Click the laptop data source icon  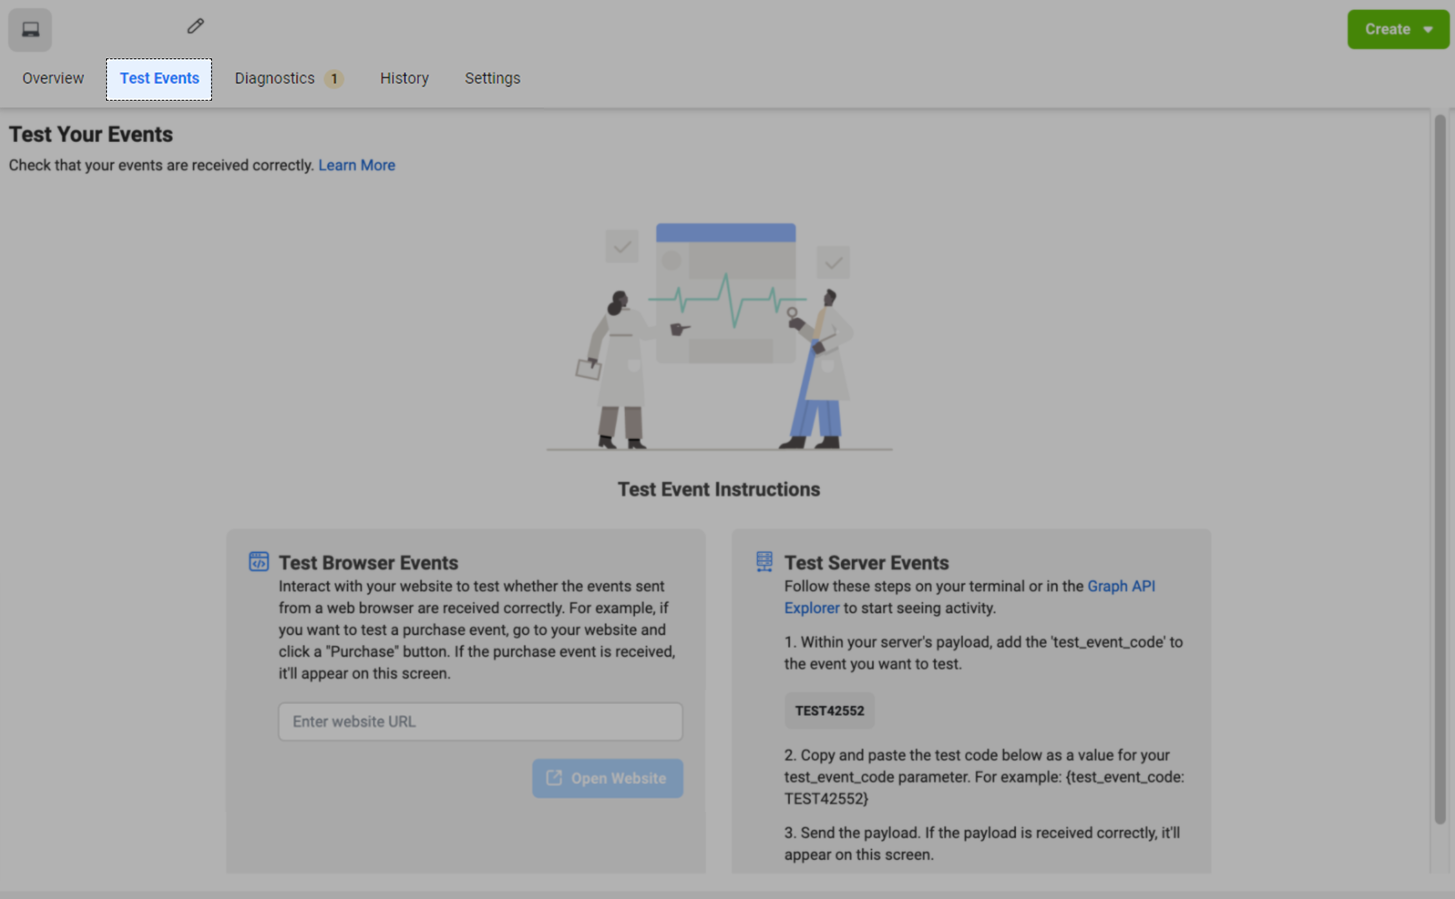coord(30,30)
